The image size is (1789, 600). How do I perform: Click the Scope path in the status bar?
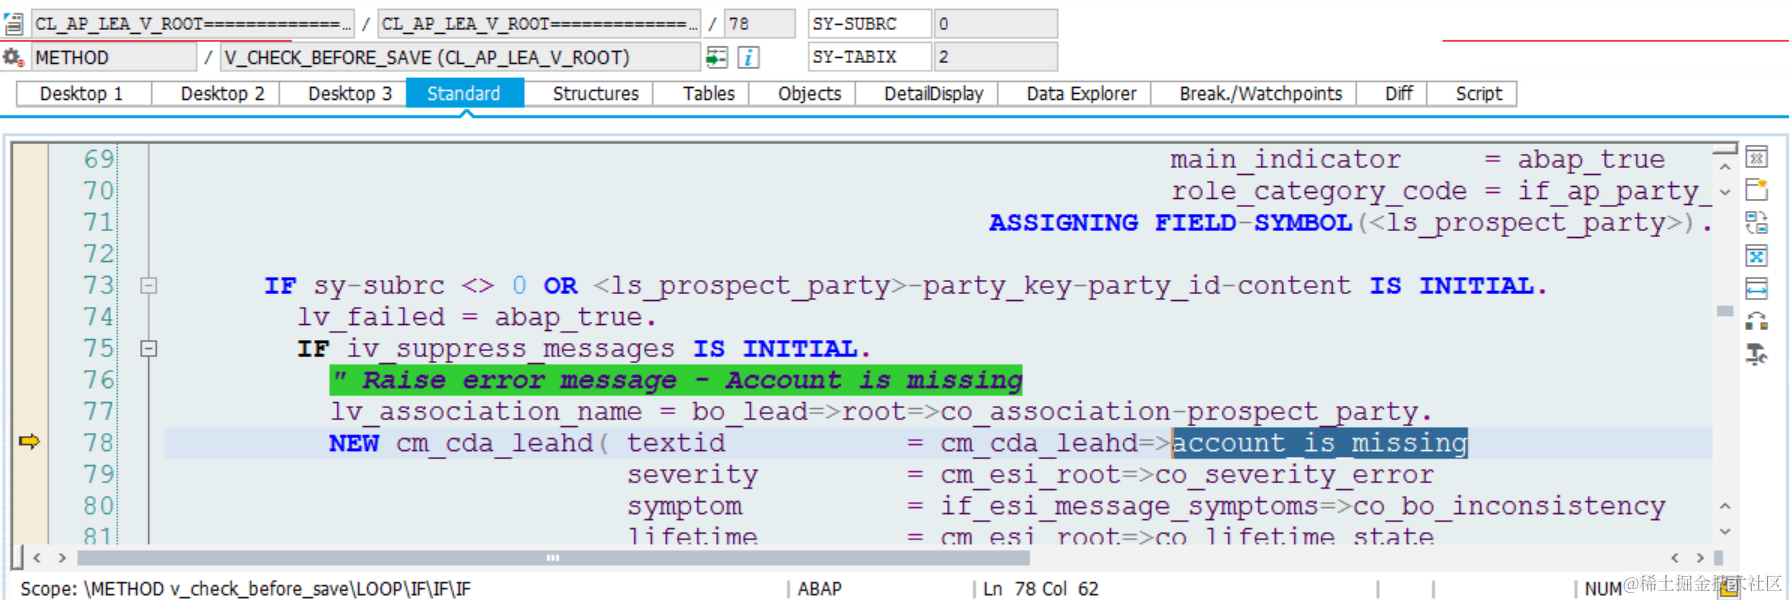click(245, 589)
